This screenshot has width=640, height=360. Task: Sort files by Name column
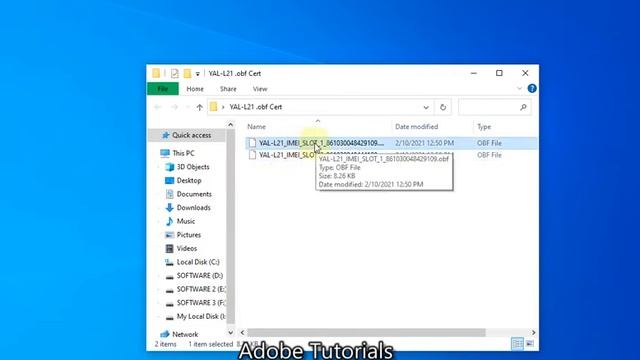pyautogui.click(x=256, y=127)
